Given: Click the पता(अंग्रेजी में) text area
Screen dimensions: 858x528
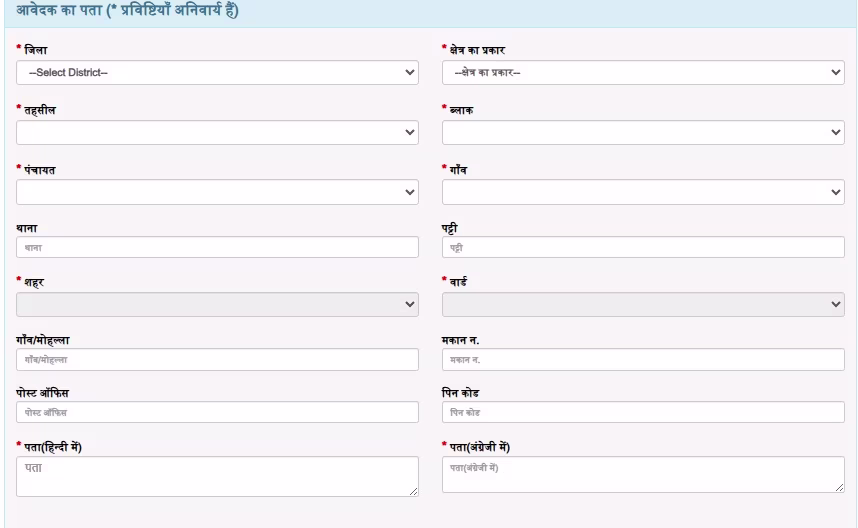Looking at the screenshot, I should point(643,475).
